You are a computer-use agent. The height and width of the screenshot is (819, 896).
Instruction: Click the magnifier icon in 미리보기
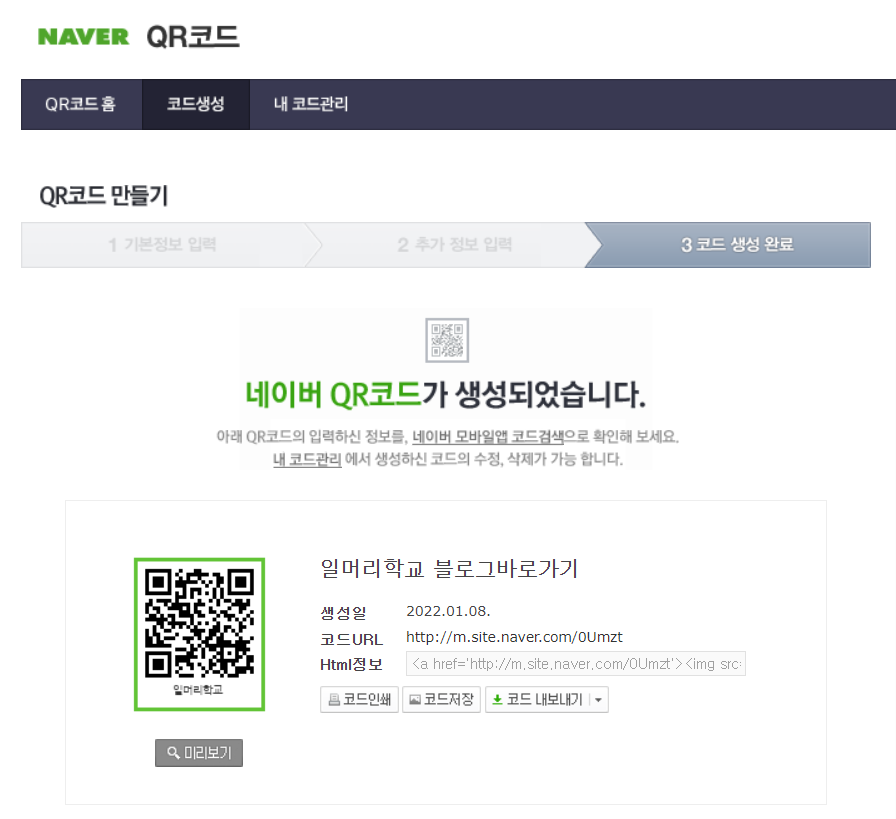pos(173,753)
